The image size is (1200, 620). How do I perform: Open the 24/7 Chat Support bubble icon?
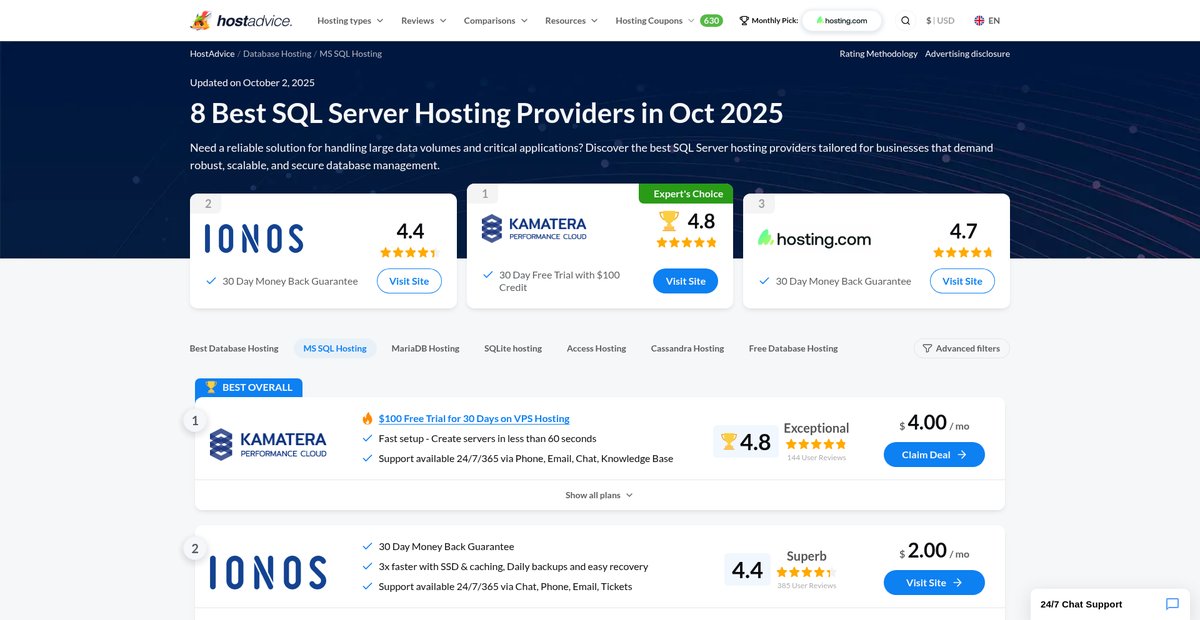pyautogui.click(x=1172, y=604)
